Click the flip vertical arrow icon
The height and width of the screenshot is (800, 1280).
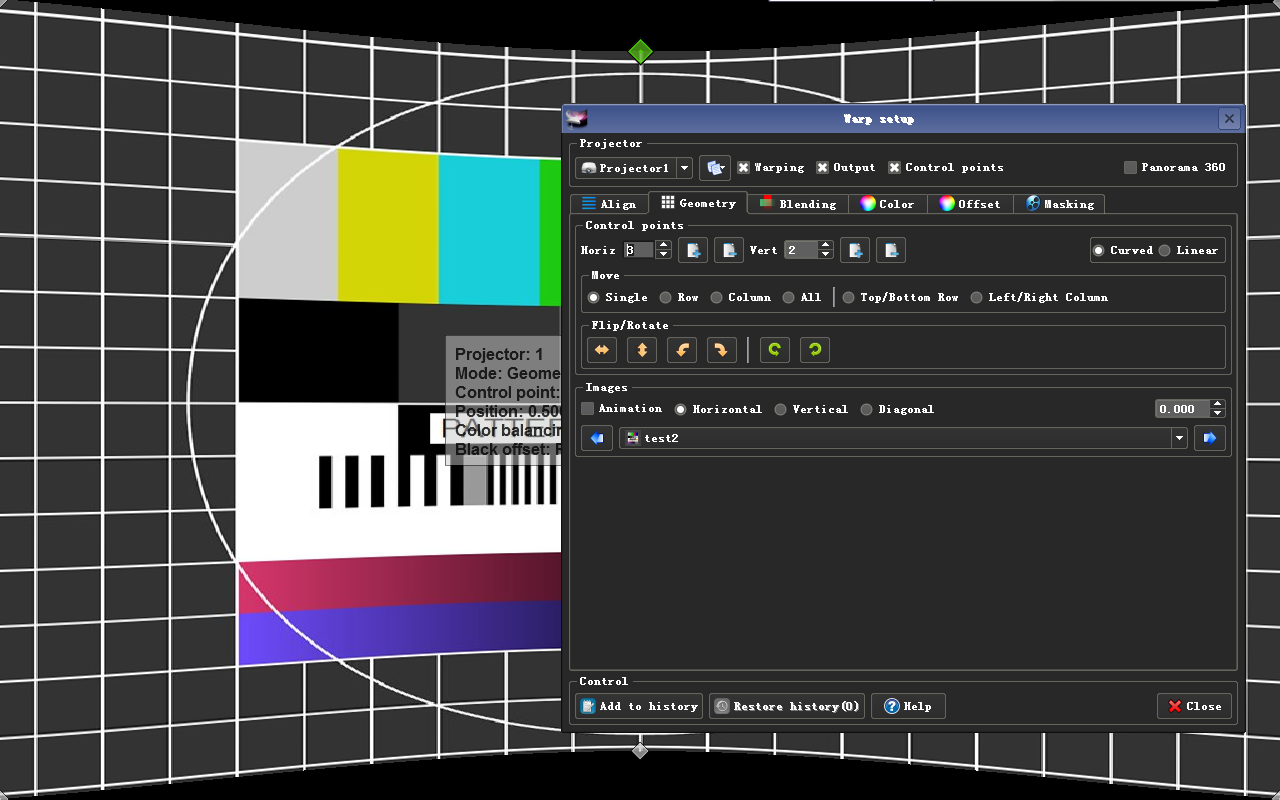641,350
